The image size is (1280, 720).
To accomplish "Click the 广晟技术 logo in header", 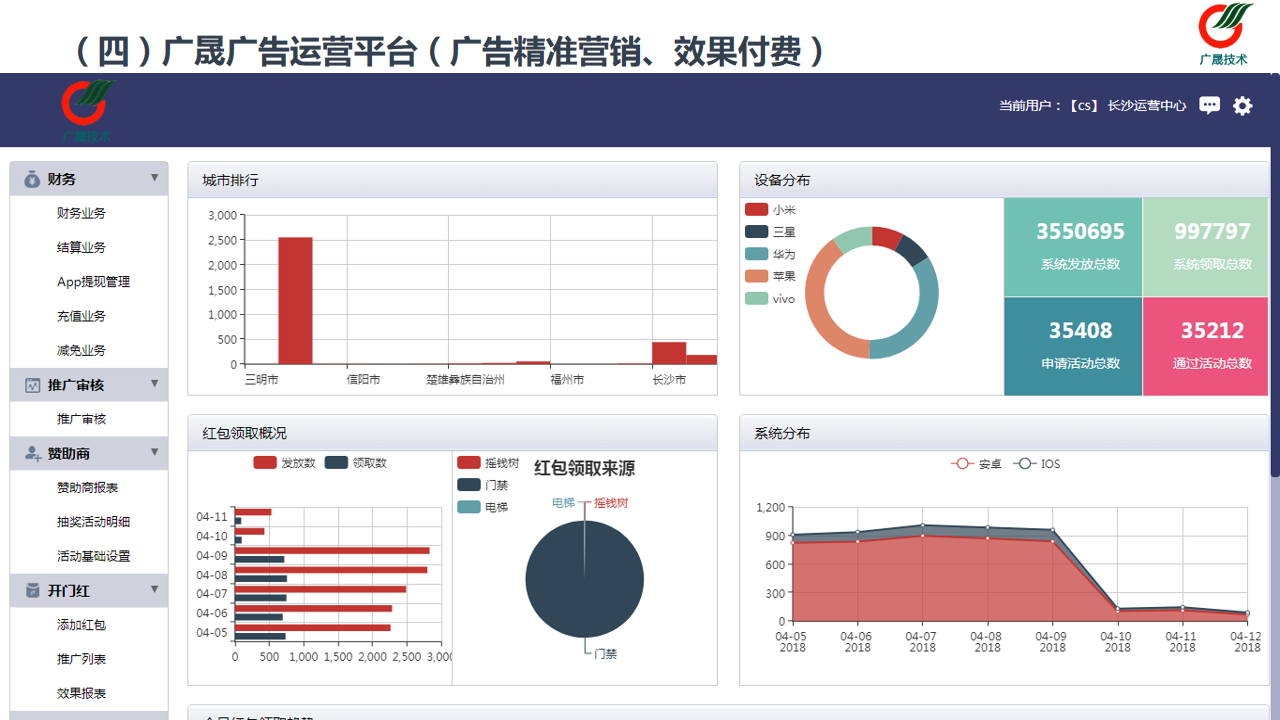I will (x=87, y=110).
